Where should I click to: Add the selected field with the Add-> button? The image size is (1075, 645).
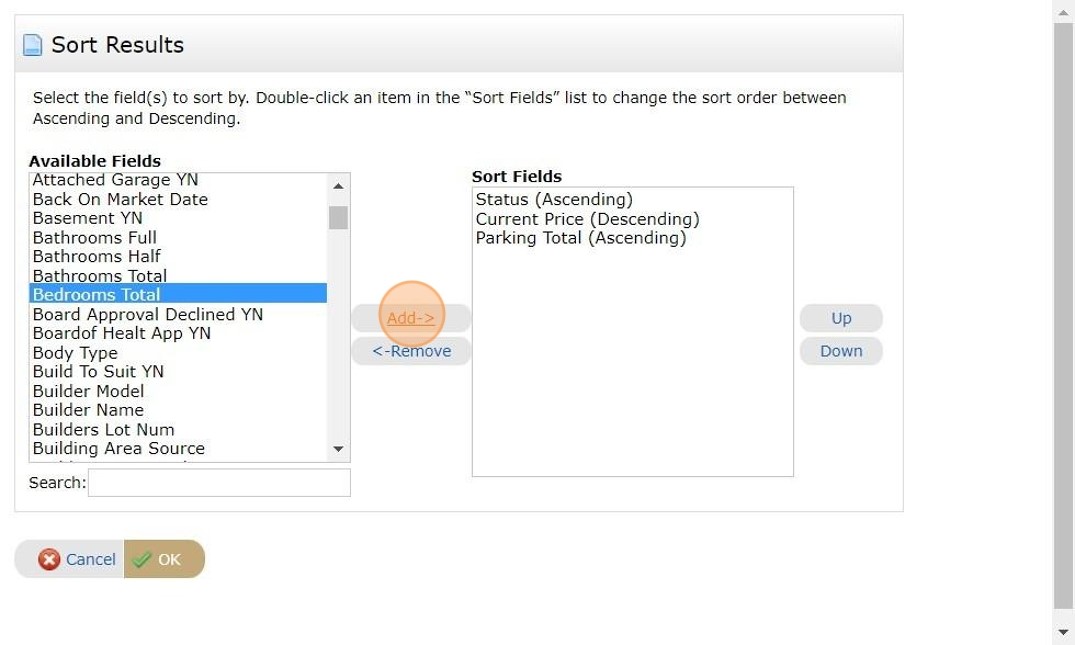[x=411, y=318]
